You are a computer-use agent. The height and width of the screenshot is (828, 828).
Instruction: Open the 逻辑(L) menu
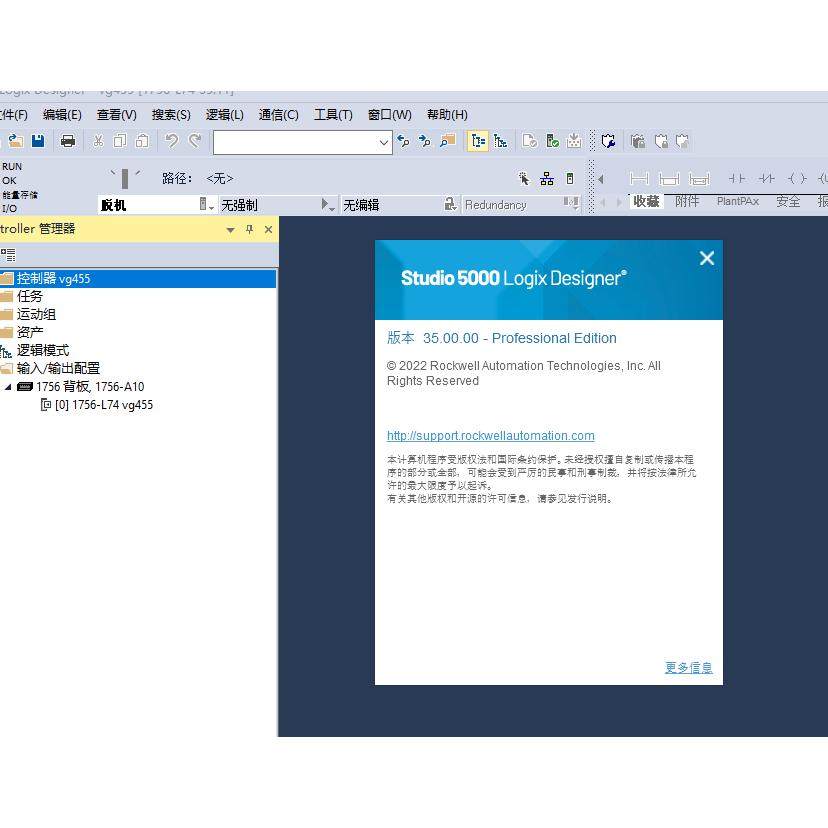click(x=225, y=115)
